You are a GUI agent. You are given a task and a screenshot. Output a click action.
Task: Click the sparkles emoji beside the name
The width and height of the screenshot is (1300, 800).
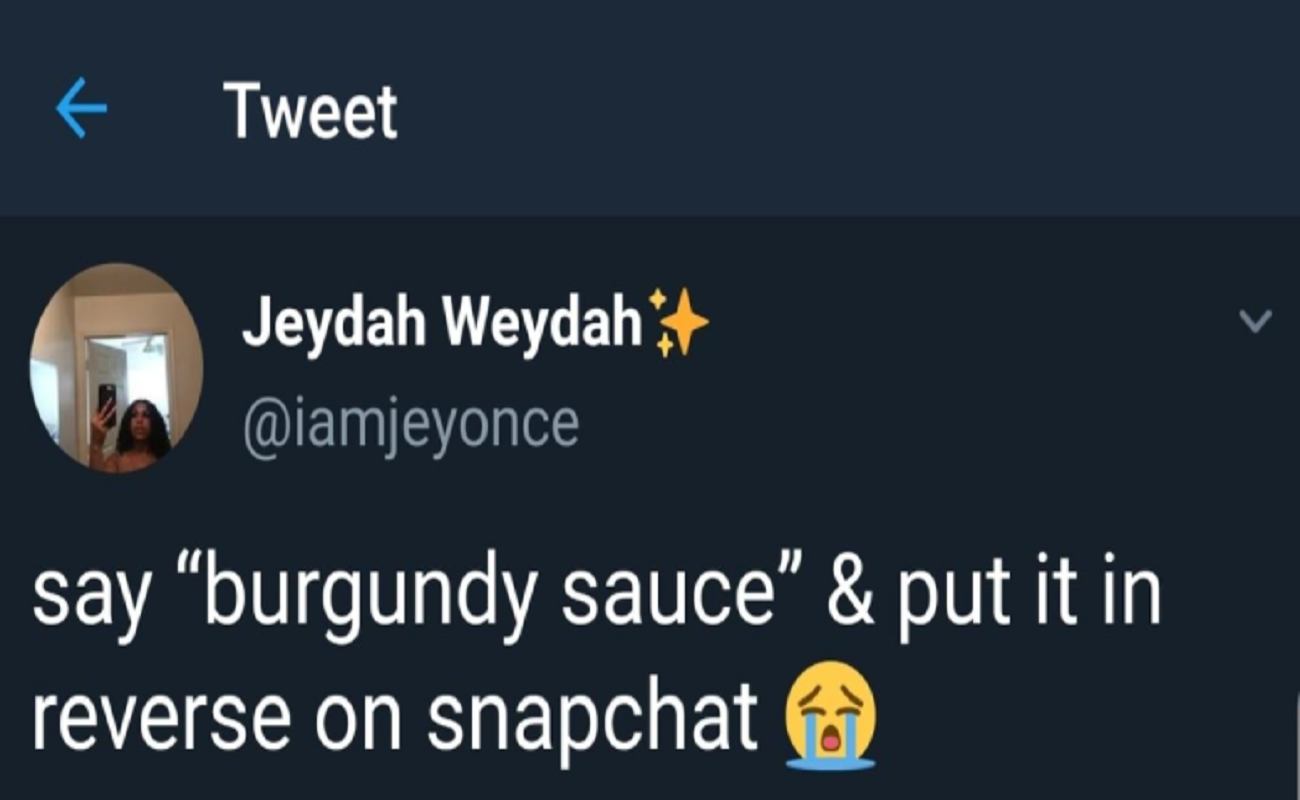point(678,322)
